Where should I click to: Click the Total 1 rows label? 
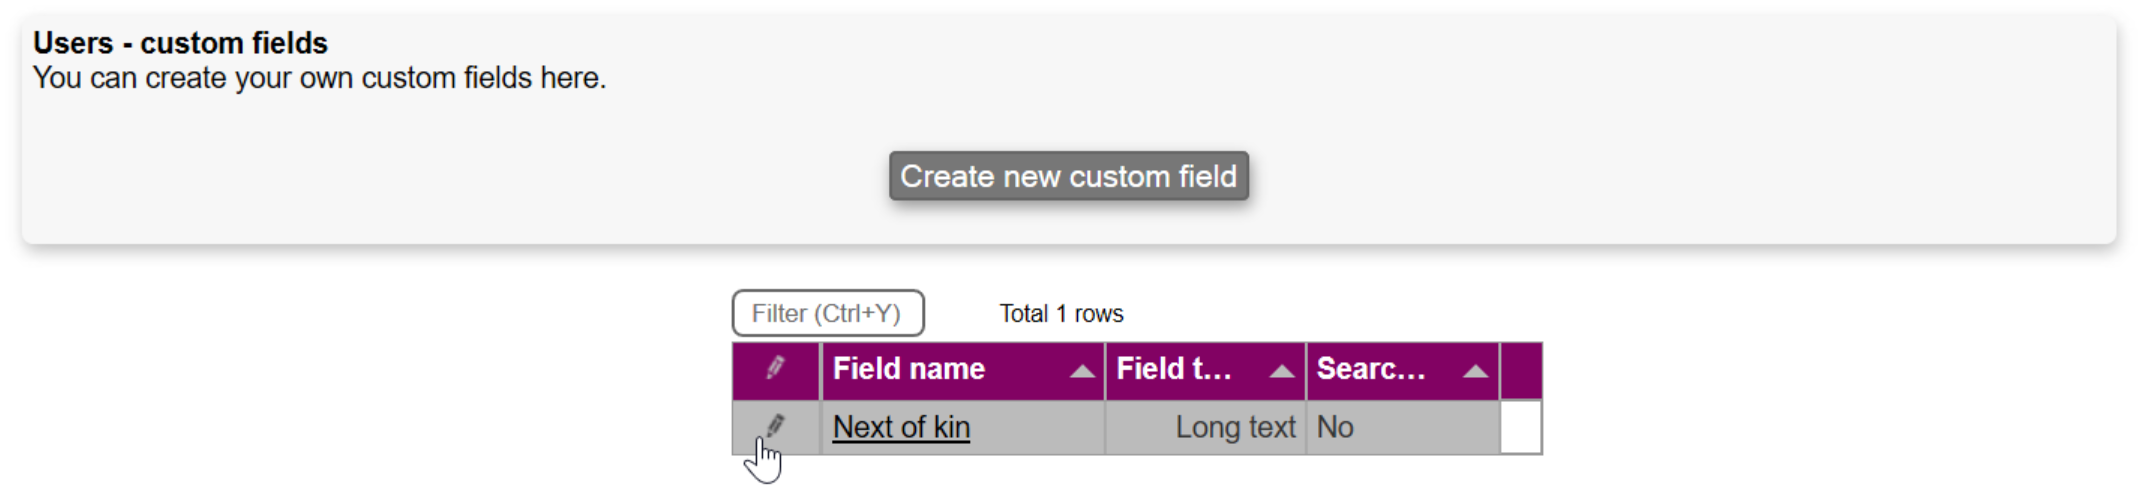tap(1061, 314)
